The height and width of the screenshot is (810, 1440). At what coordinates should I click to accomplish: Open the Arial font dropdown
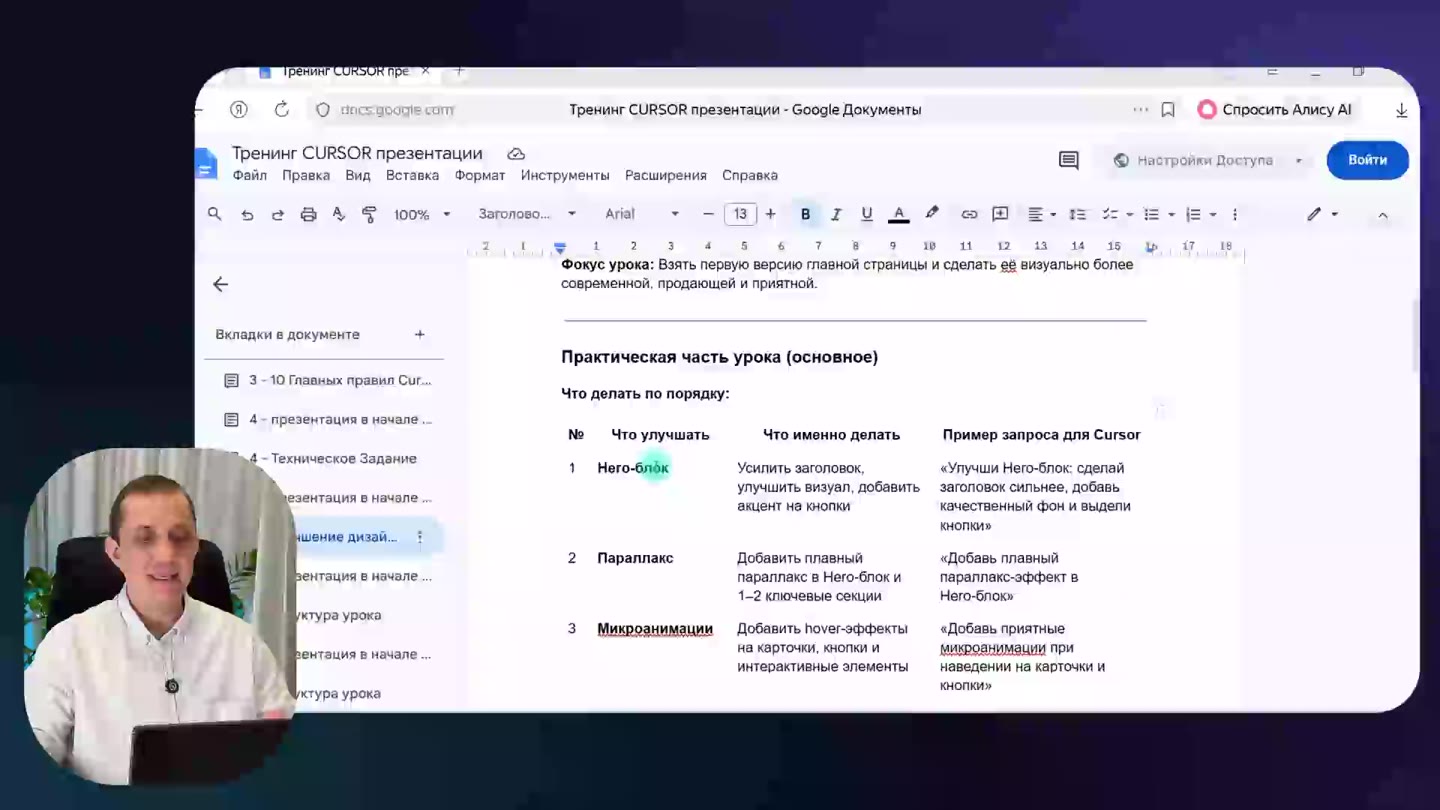tap(642, 214)
